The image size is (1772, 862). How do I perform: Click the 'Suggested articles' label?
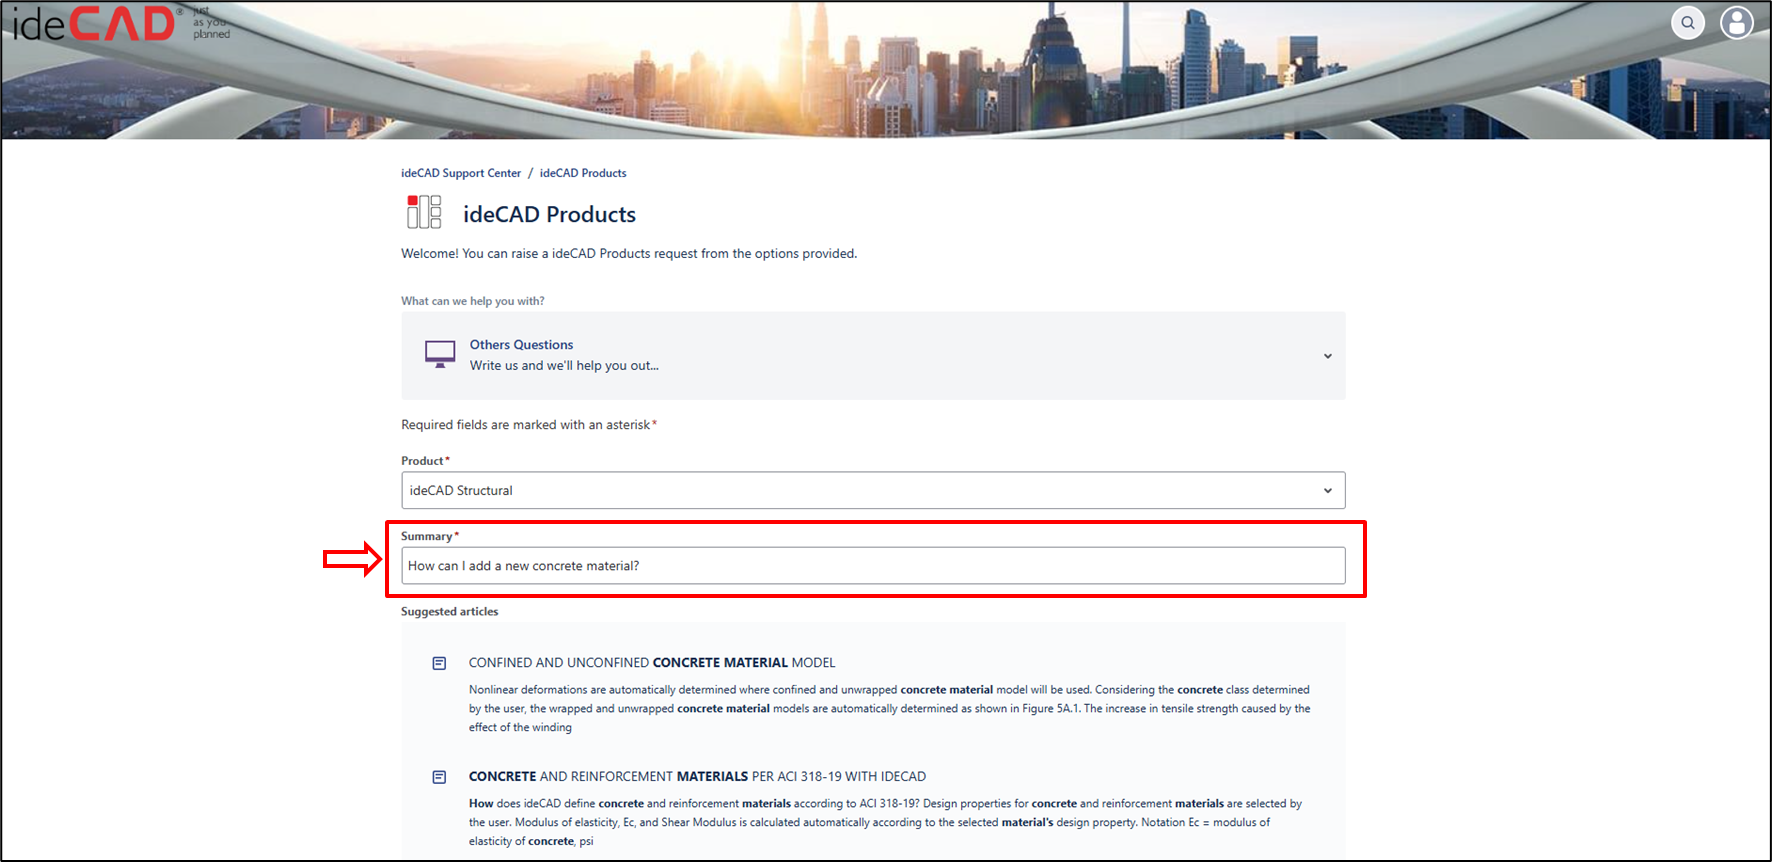click(x=450, y=612)
